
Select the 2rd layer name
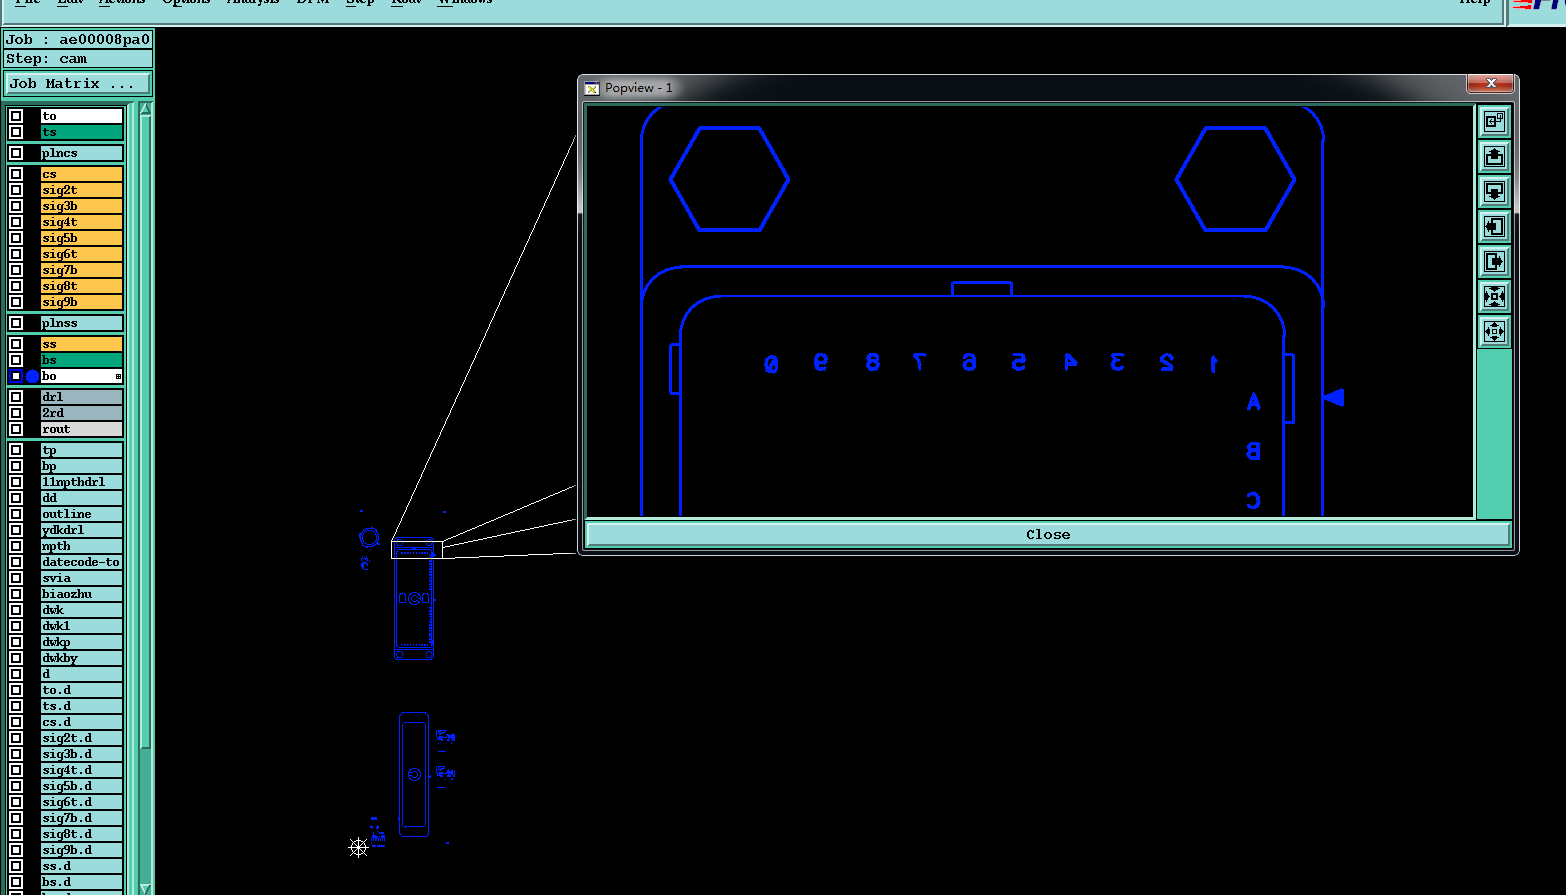point(81,413)
